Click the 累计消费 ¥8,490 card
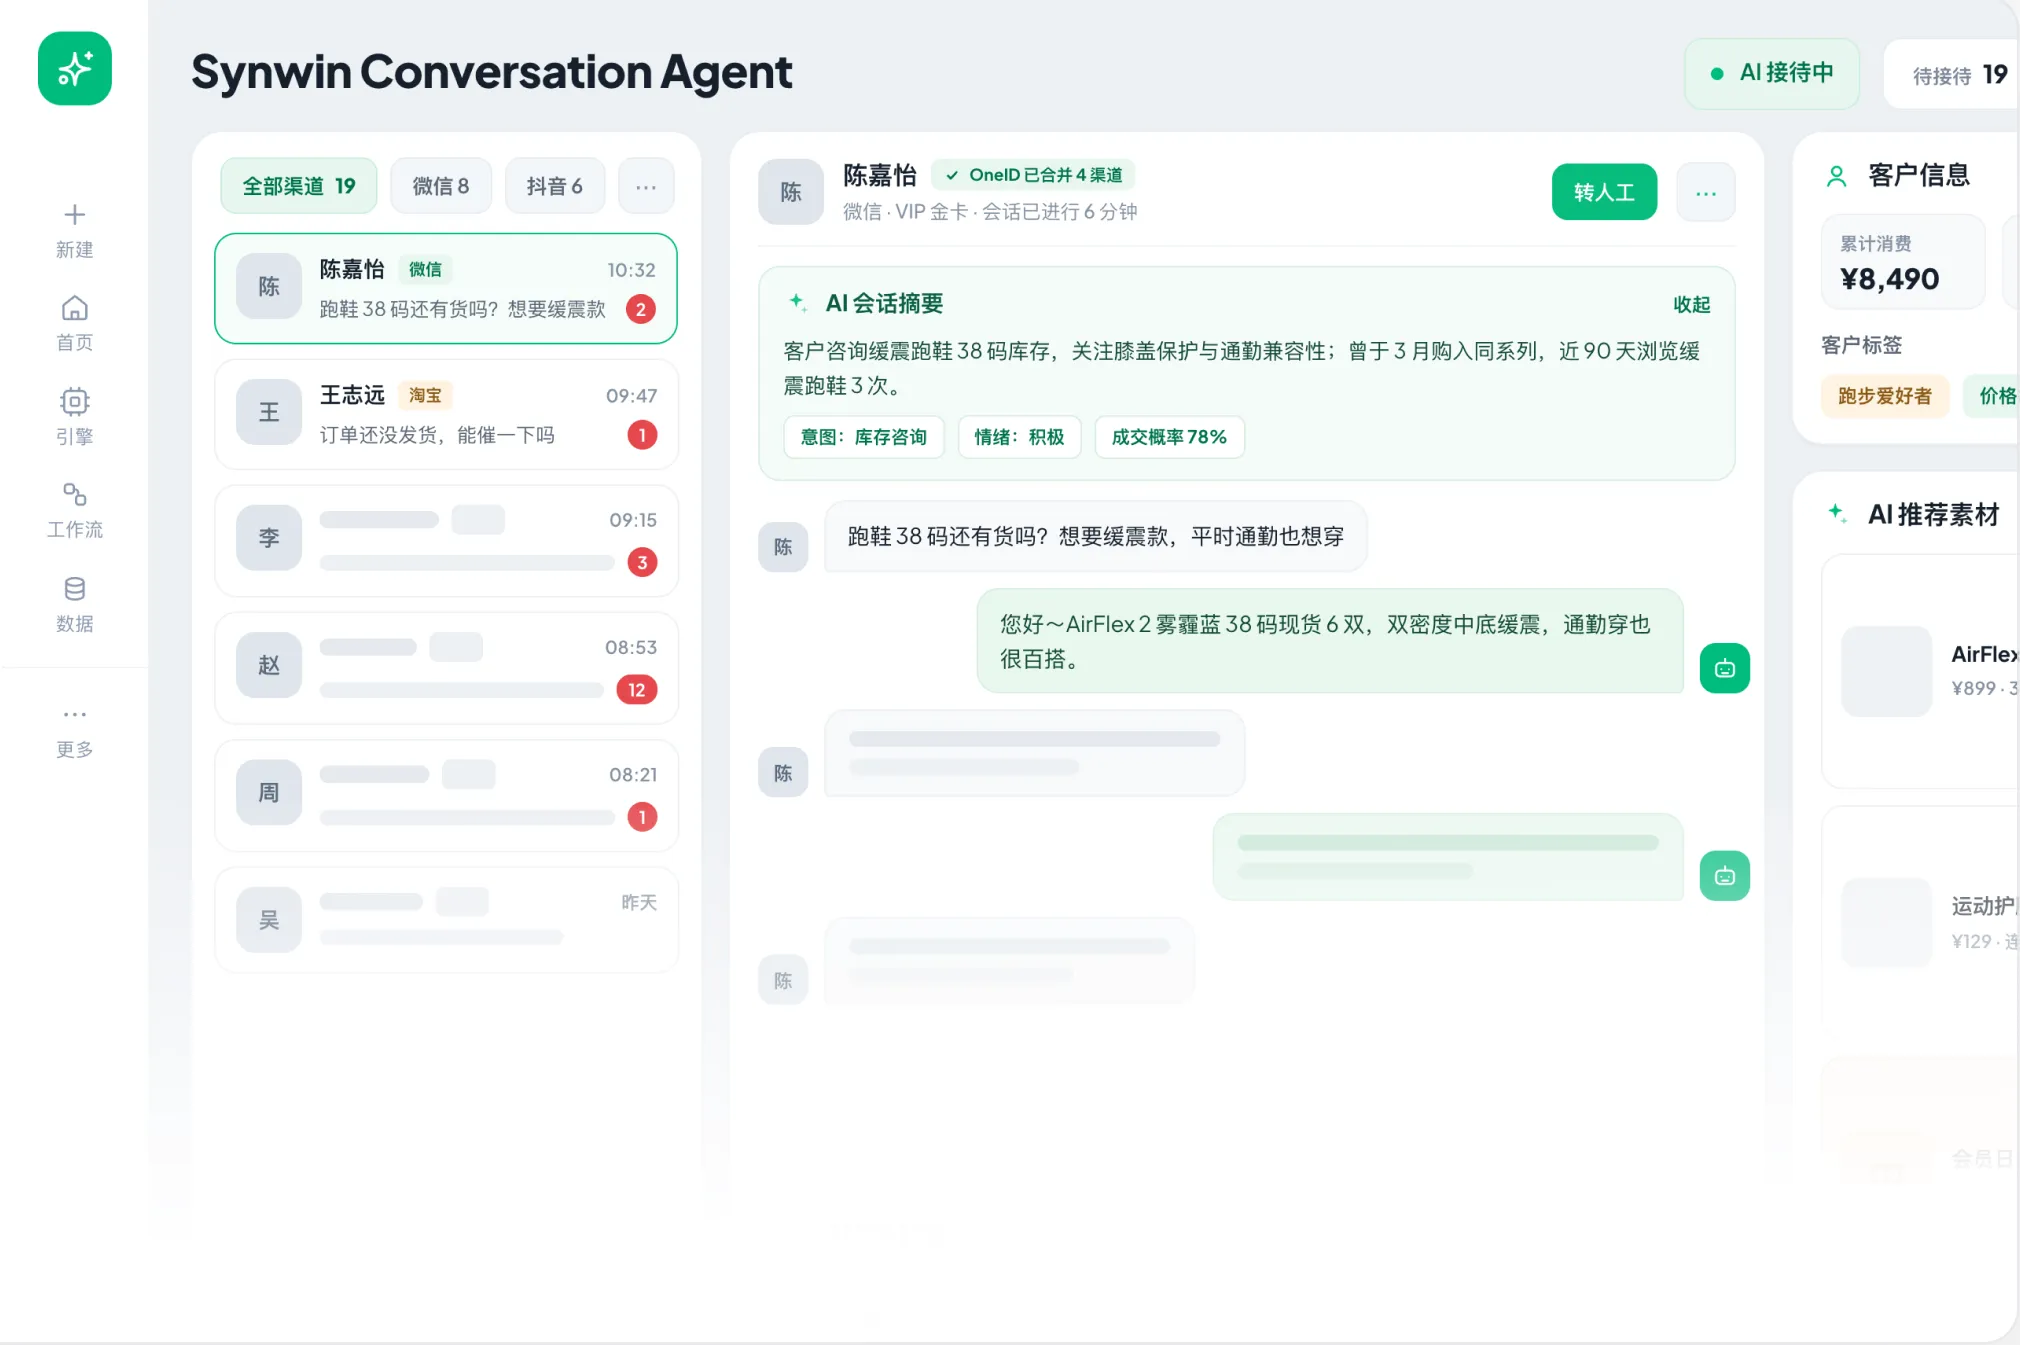Viewport: 2020px width, 1345px height. (x=1903, y=262)
